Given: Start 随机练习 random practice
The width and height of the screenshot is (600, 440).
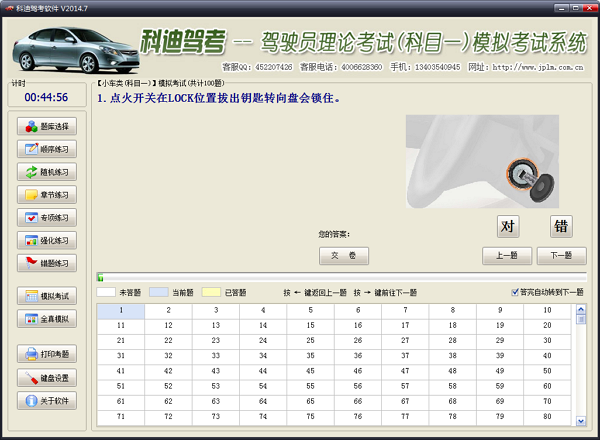Looking at the screenshot, I should coord(47,172).
